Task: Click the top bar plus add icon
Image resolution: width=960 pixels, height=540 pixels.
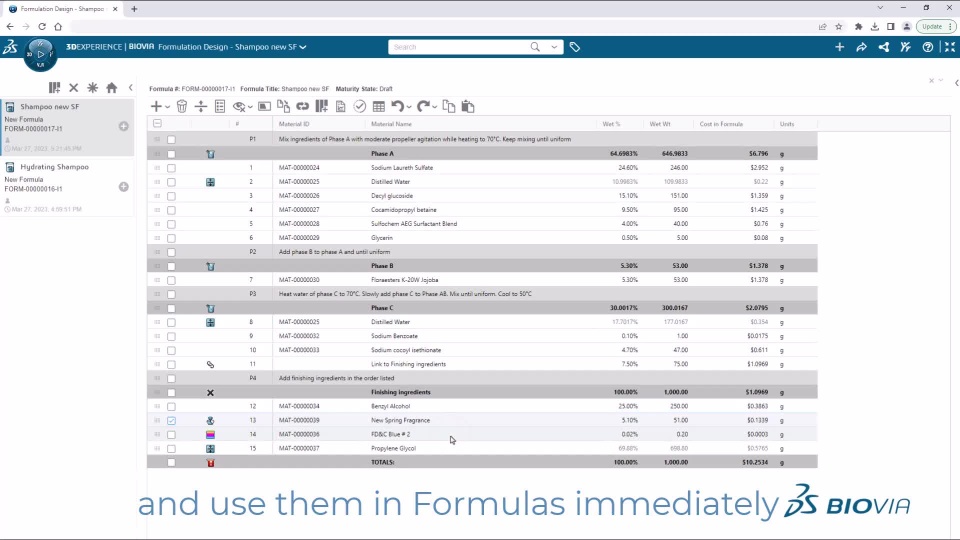Action: 839,47
